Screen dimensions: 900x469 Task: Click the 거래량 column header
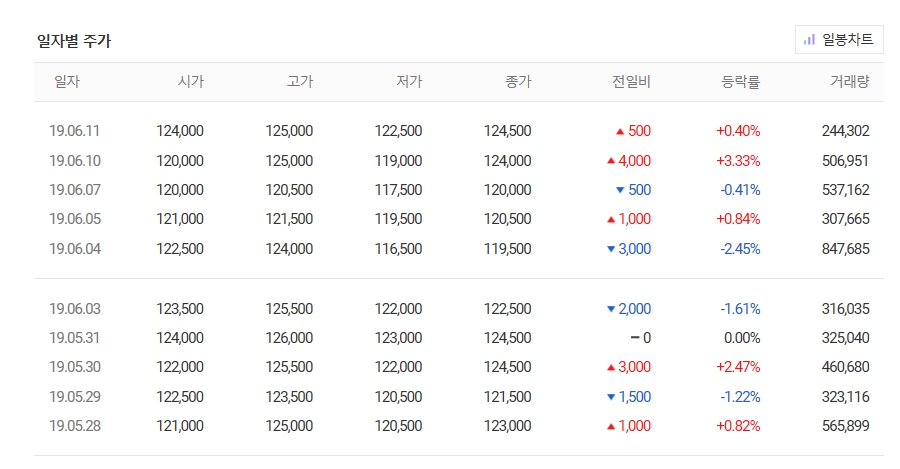coord(849,82)
